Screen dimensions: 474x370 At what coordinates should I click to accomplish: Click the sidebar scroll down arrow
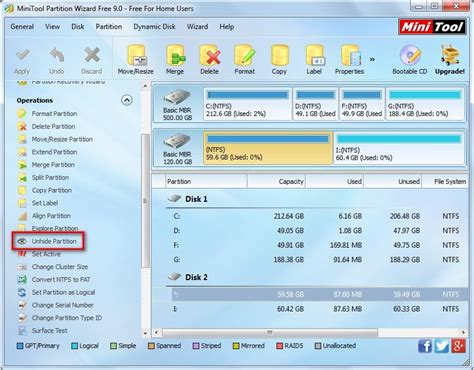click(145, 333)
